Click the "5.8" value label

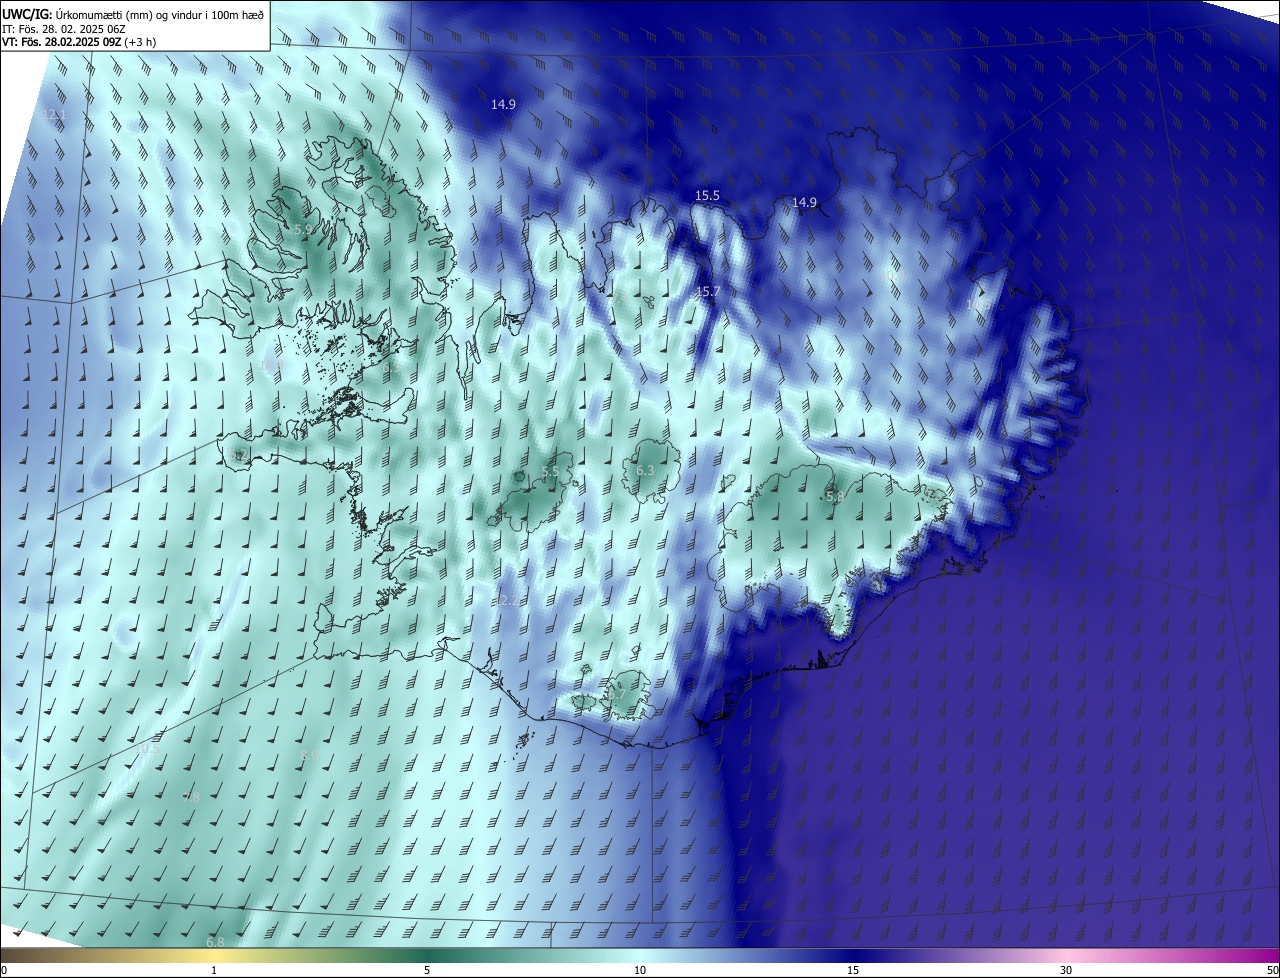click(835, 496)
